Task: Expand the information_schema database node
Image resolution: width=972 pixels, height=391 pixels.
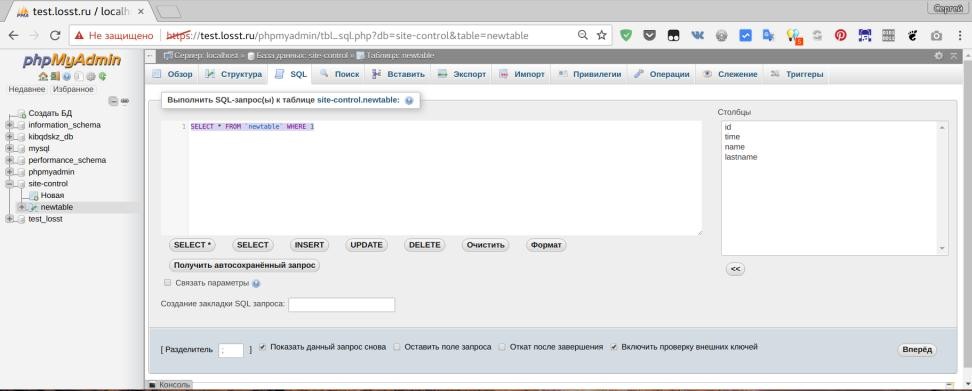Action: [9, 125]
